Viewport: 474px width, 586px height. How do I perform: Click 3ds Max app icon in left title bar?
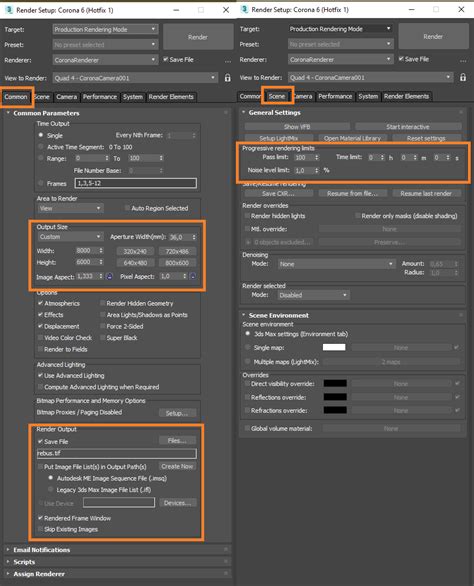pyautogui.click(x=8, y=10)
